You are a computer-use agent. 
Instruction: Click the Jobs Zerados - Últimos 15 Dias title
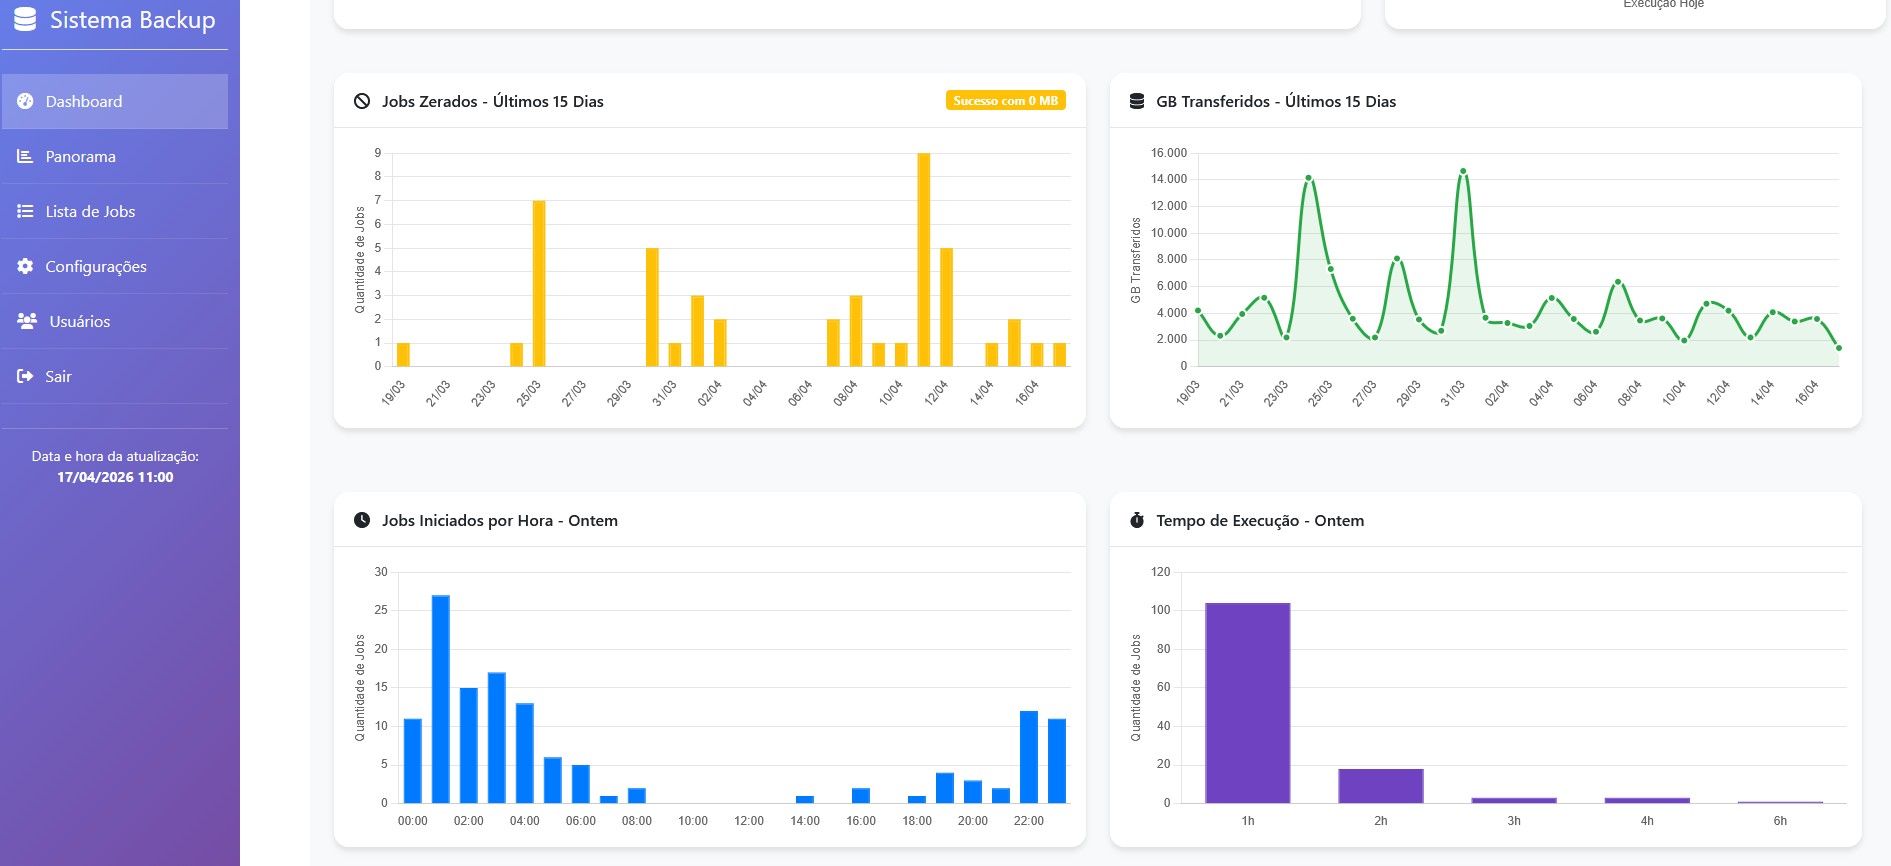(x=493, y=101)
